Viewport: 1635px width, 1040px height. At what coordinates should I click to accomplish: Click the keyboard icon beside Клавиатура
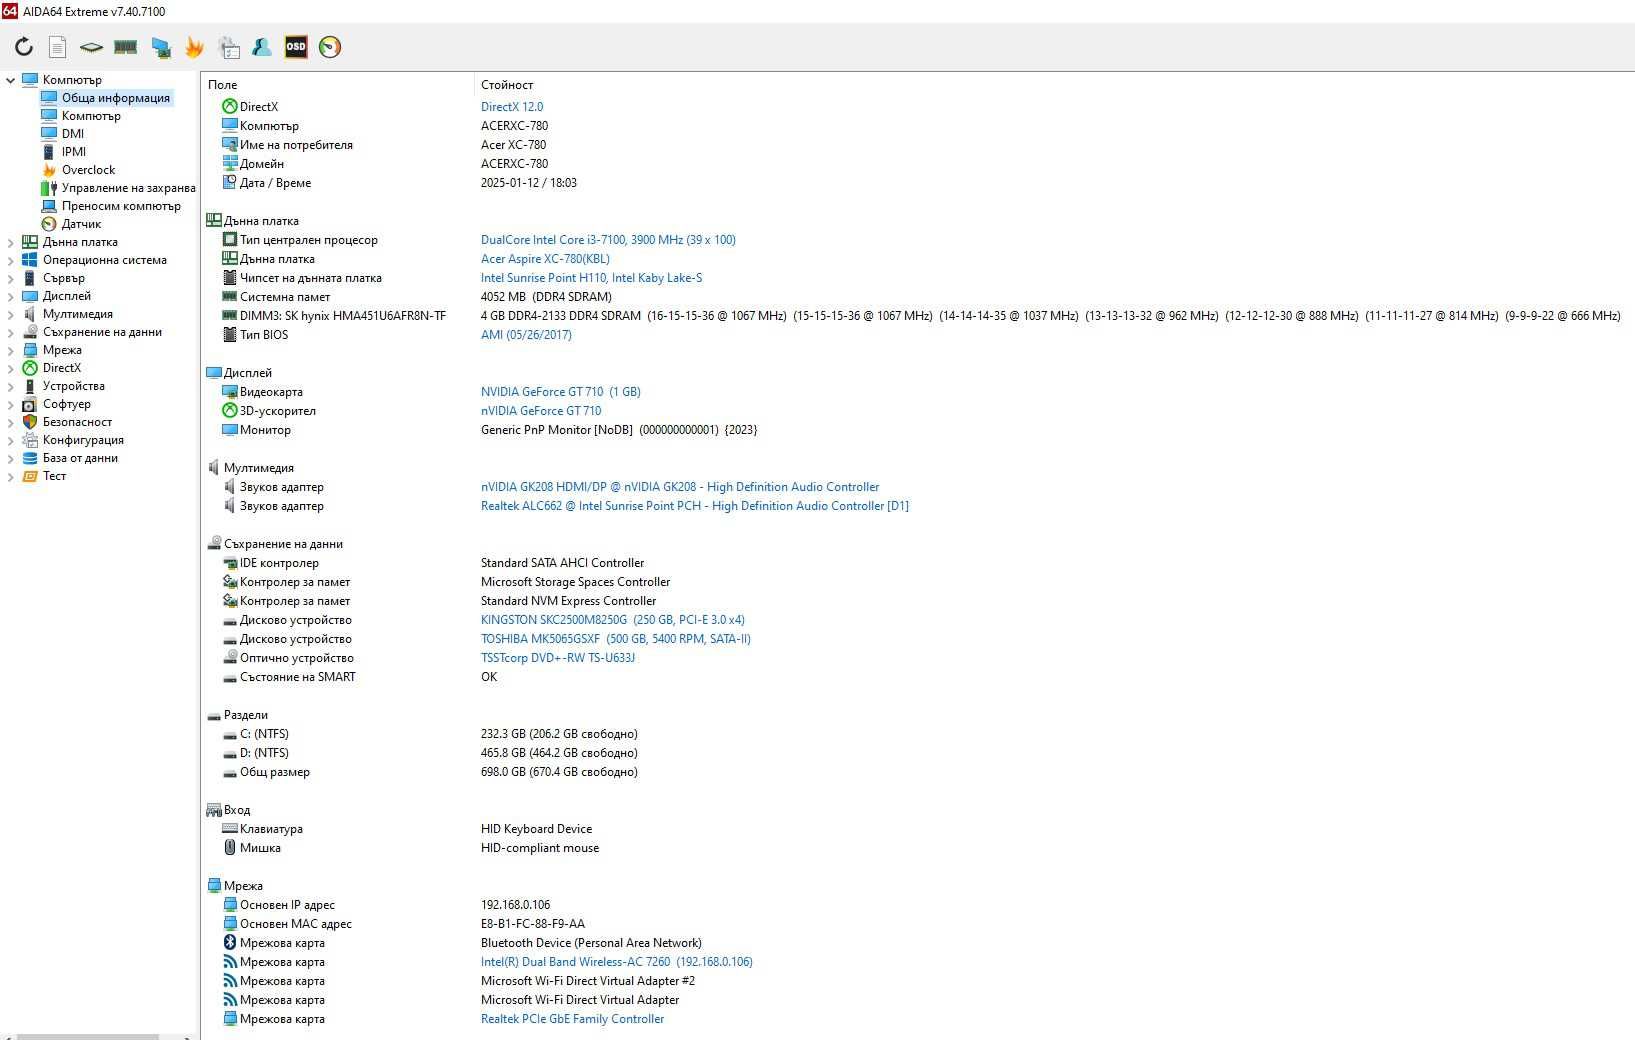point(229,828)
